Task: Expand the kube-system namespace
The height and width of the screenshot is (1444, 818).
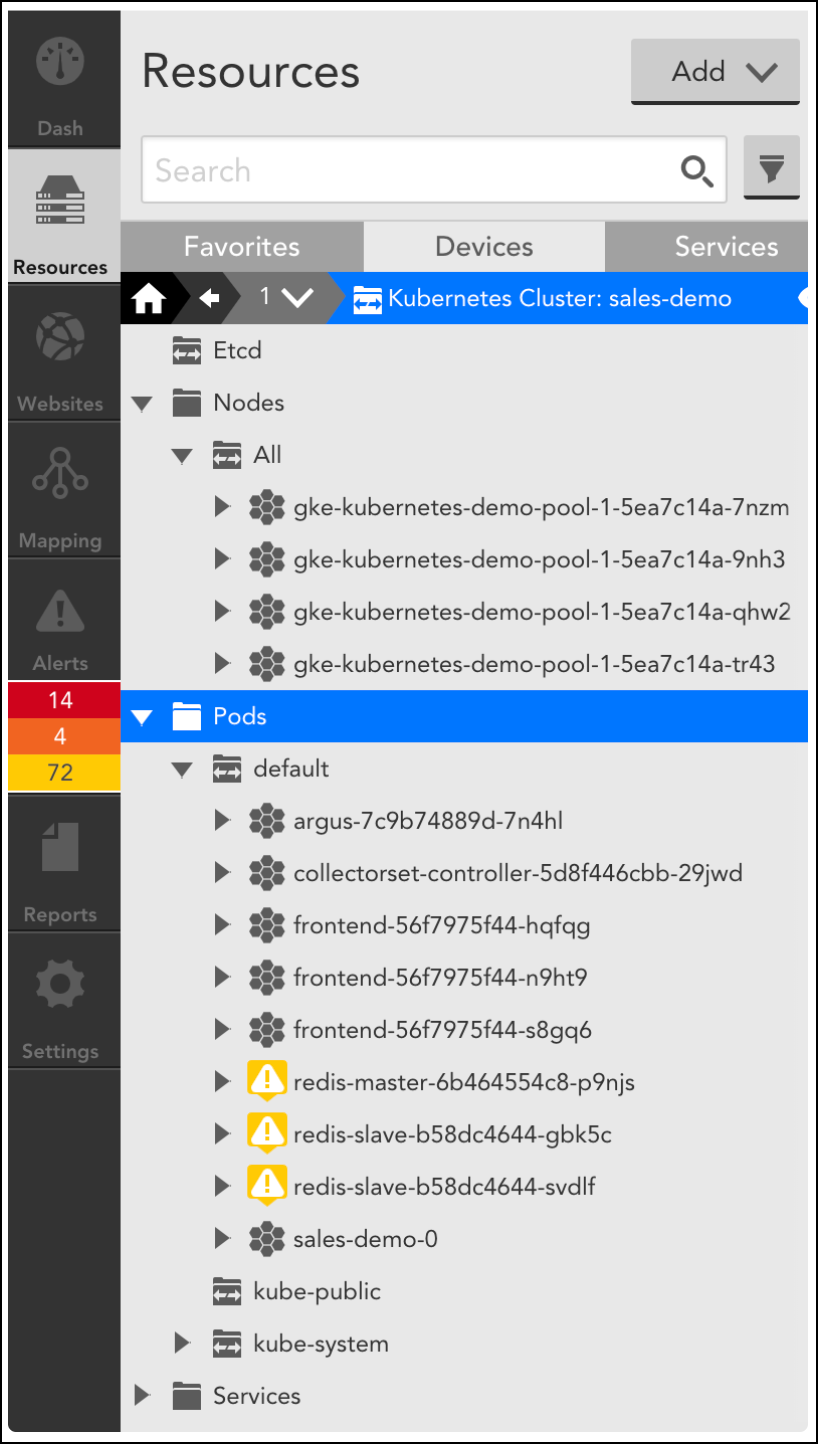Action: [x=182, y=1343]
